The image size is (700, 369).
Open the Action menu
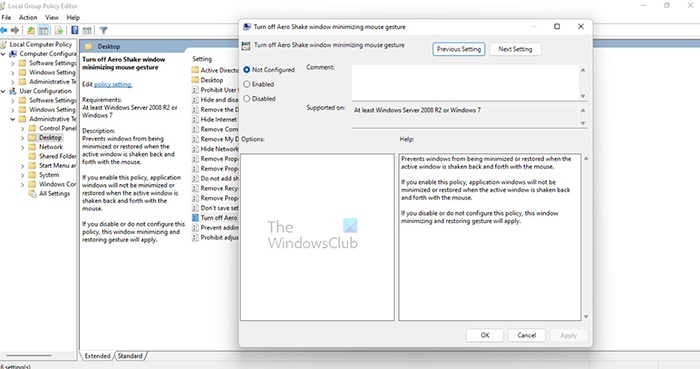28,17
